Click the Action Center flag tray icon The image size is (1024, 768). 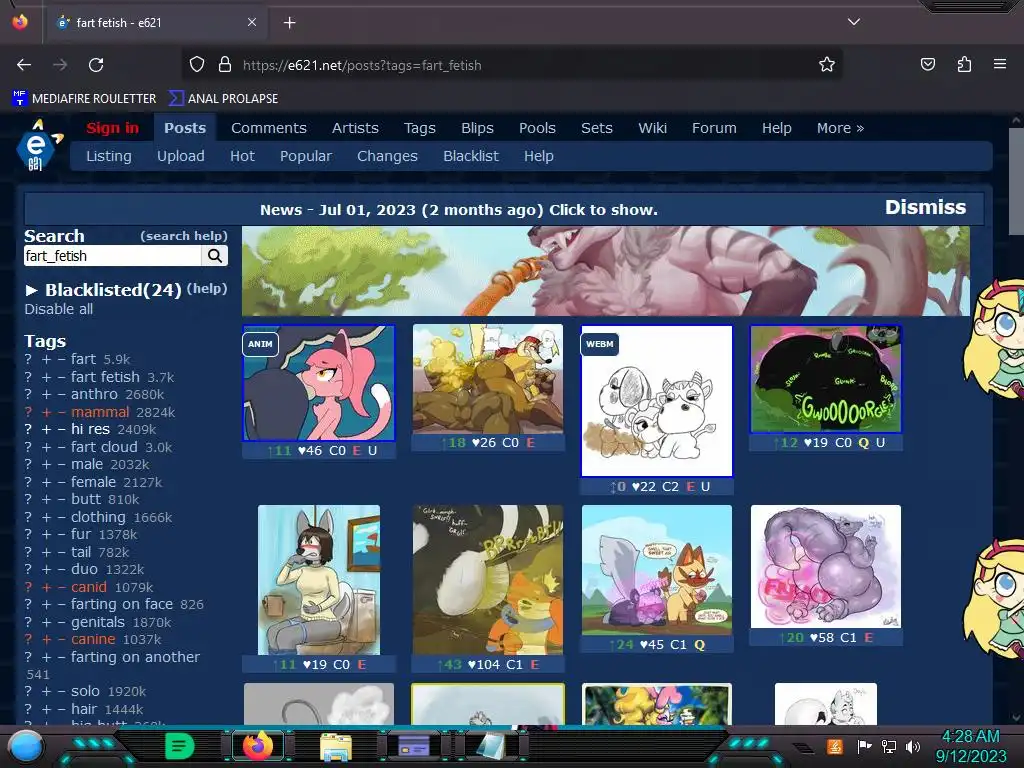(864, 746)
